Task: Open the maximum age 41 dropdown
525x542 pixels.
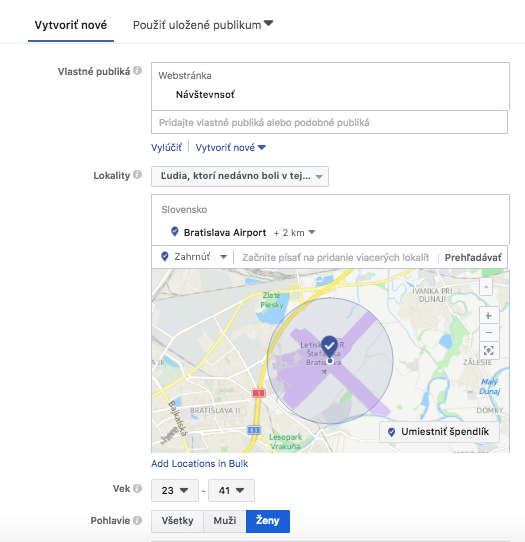Action: tap(231, 490)
